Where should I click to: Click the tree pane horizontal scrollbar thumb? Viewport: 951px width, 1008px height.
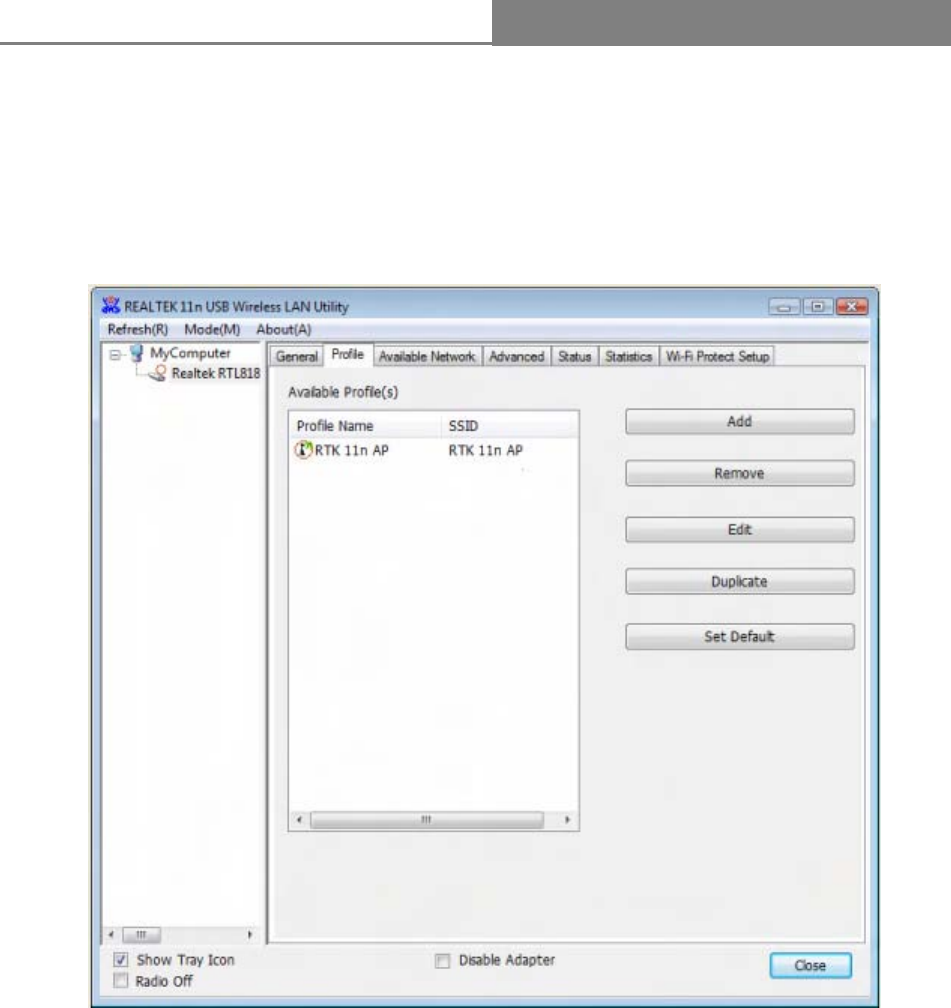(141, 935)
